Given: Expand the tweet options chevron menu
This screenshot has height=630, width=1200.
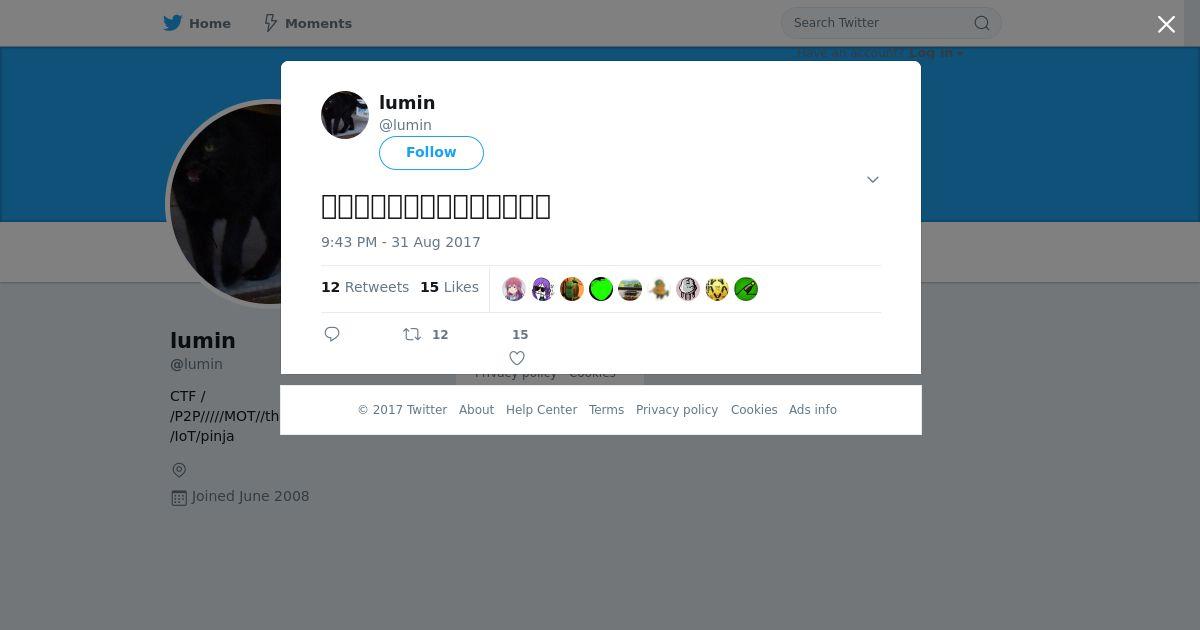Looking at the screenshot, I should [x=873, y=180].
